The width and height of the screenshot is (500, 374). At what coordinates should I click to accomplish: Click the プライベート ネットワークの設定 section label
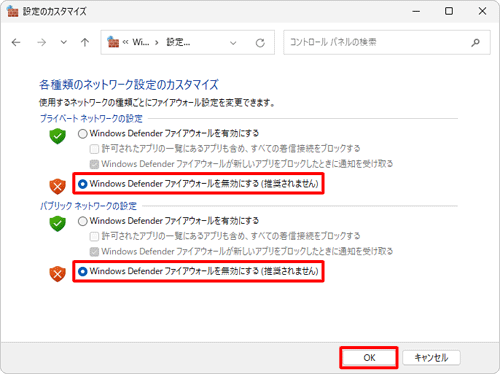[x=91, y=118]
